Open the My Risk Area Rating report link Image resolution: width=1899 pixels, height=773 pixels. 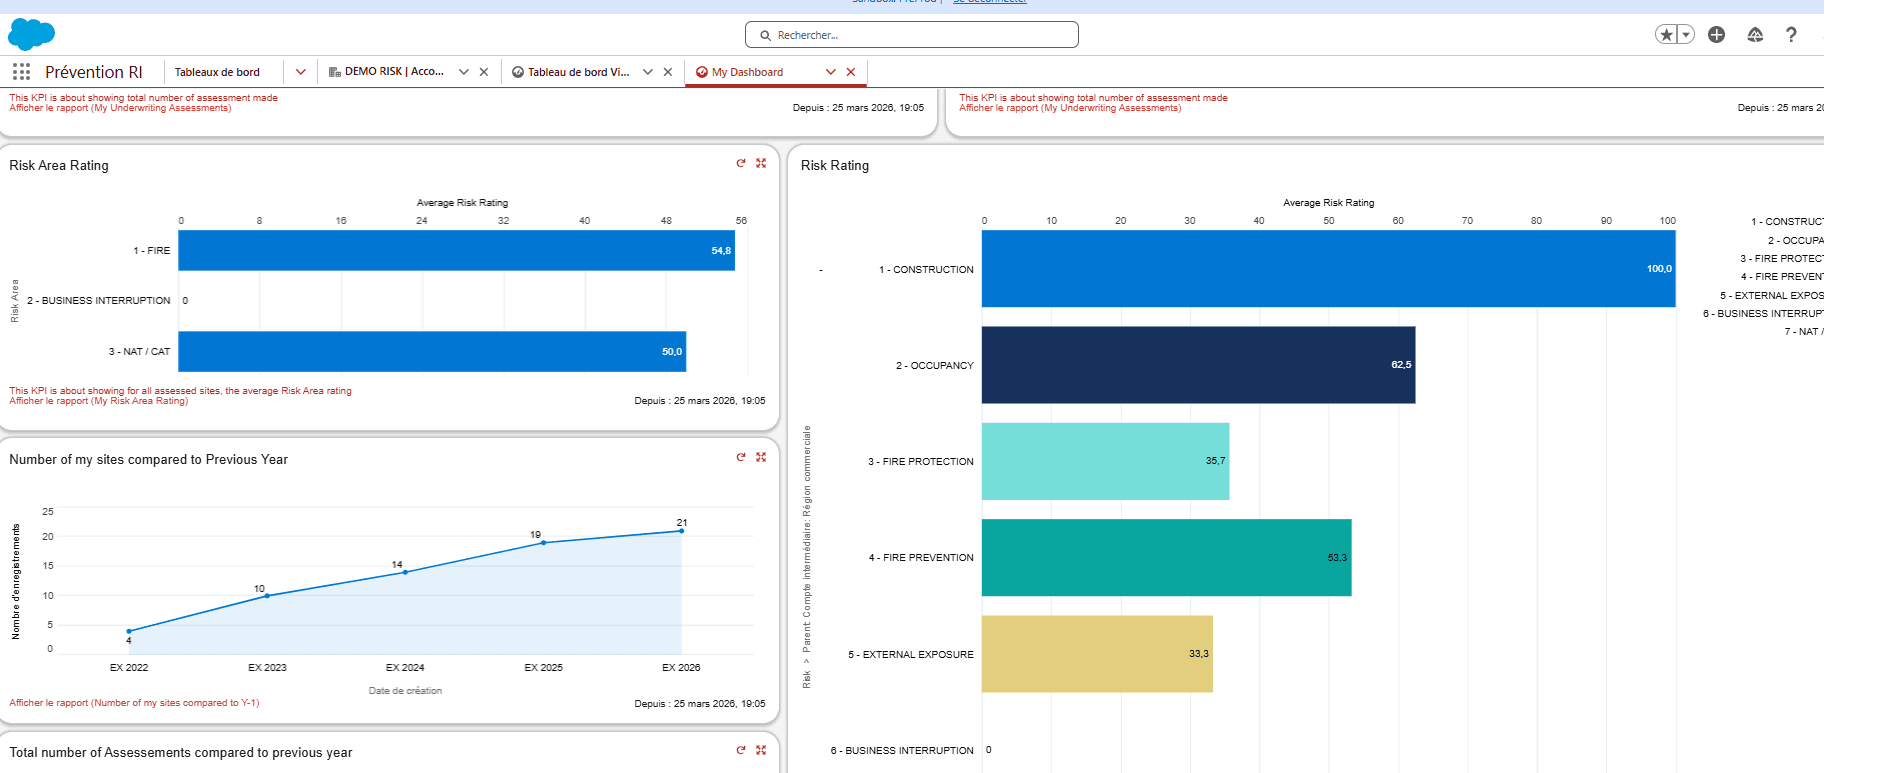(99, 401)
